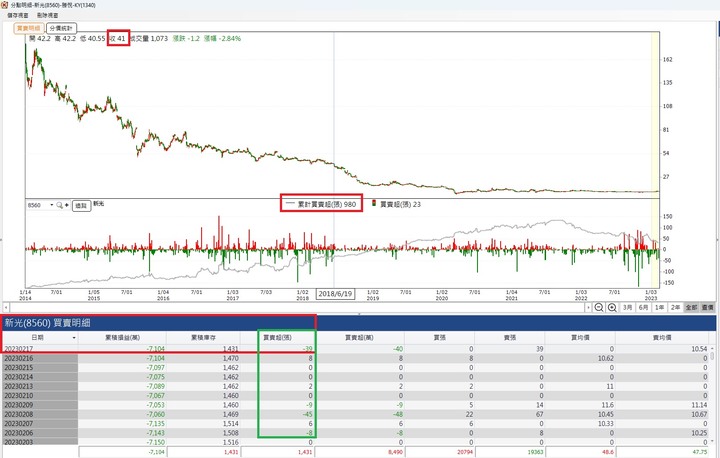
Task: Open the 日期 column sort dropdown arrow
Action: click(x=74, y=338)
